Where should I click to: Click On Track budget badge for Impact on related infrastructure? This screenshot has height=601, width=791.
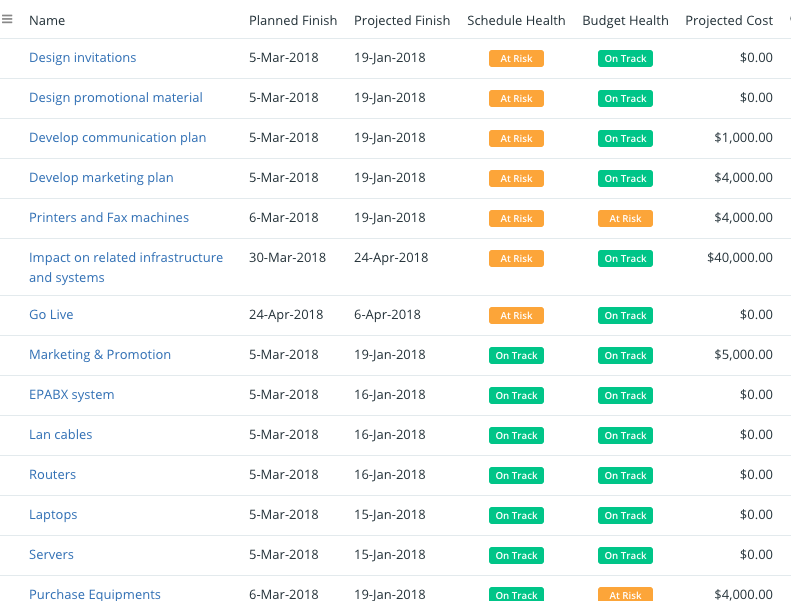click(x=625, y=258)
